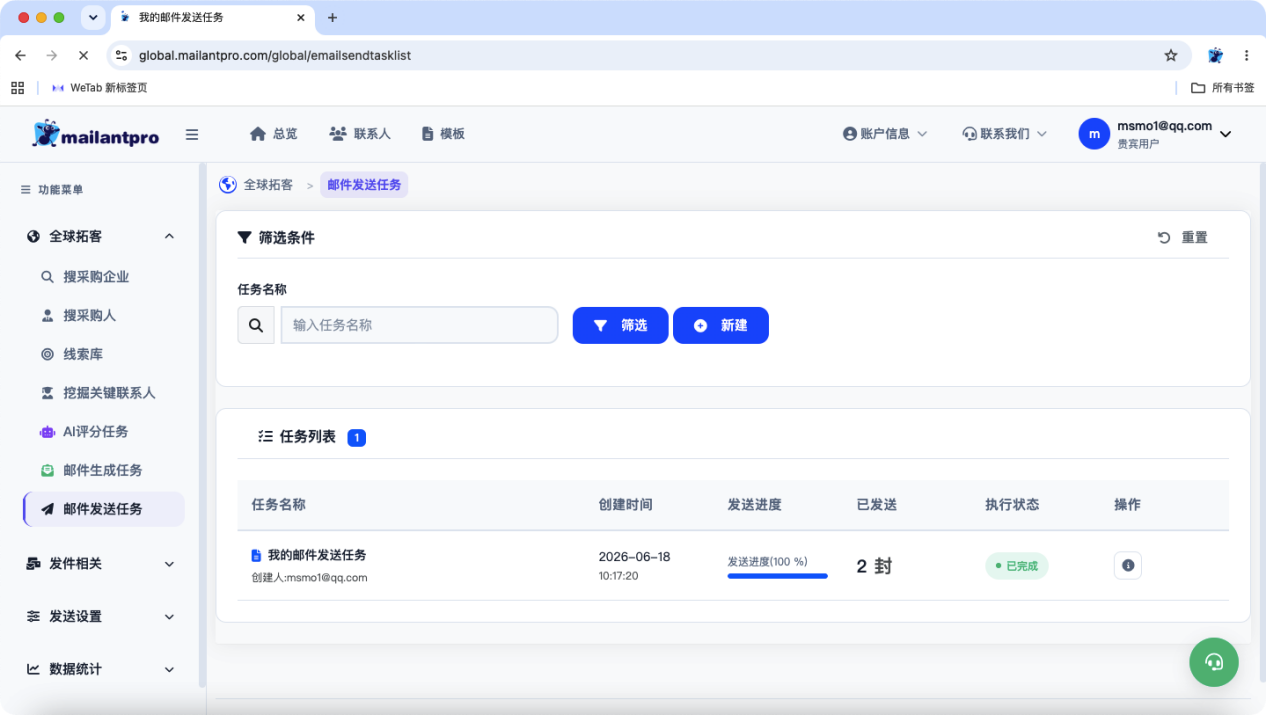Bookmark the page with star icon
The width and height of the screenshot is (1266, 715).
(1171, 55)
